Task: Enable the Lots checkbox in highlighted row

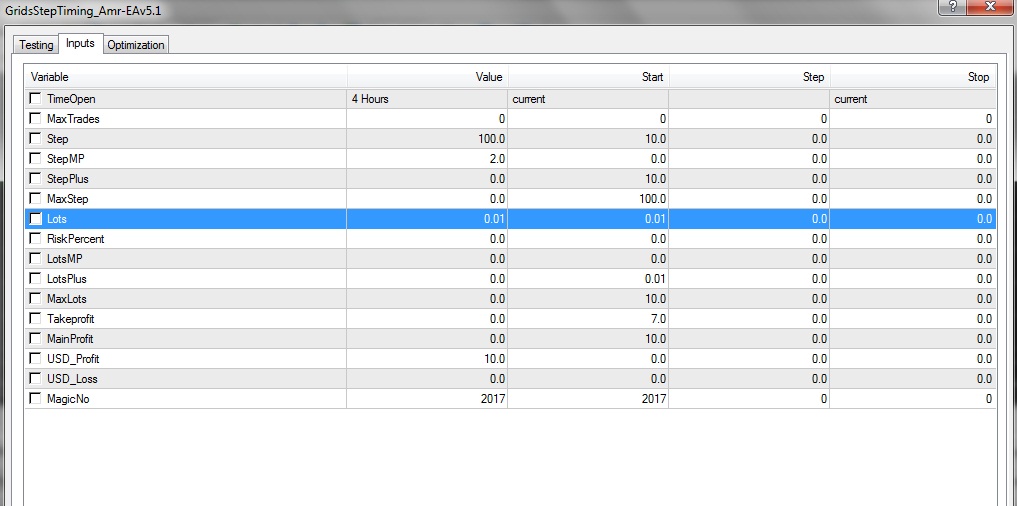Action: (x=36, y=219)
